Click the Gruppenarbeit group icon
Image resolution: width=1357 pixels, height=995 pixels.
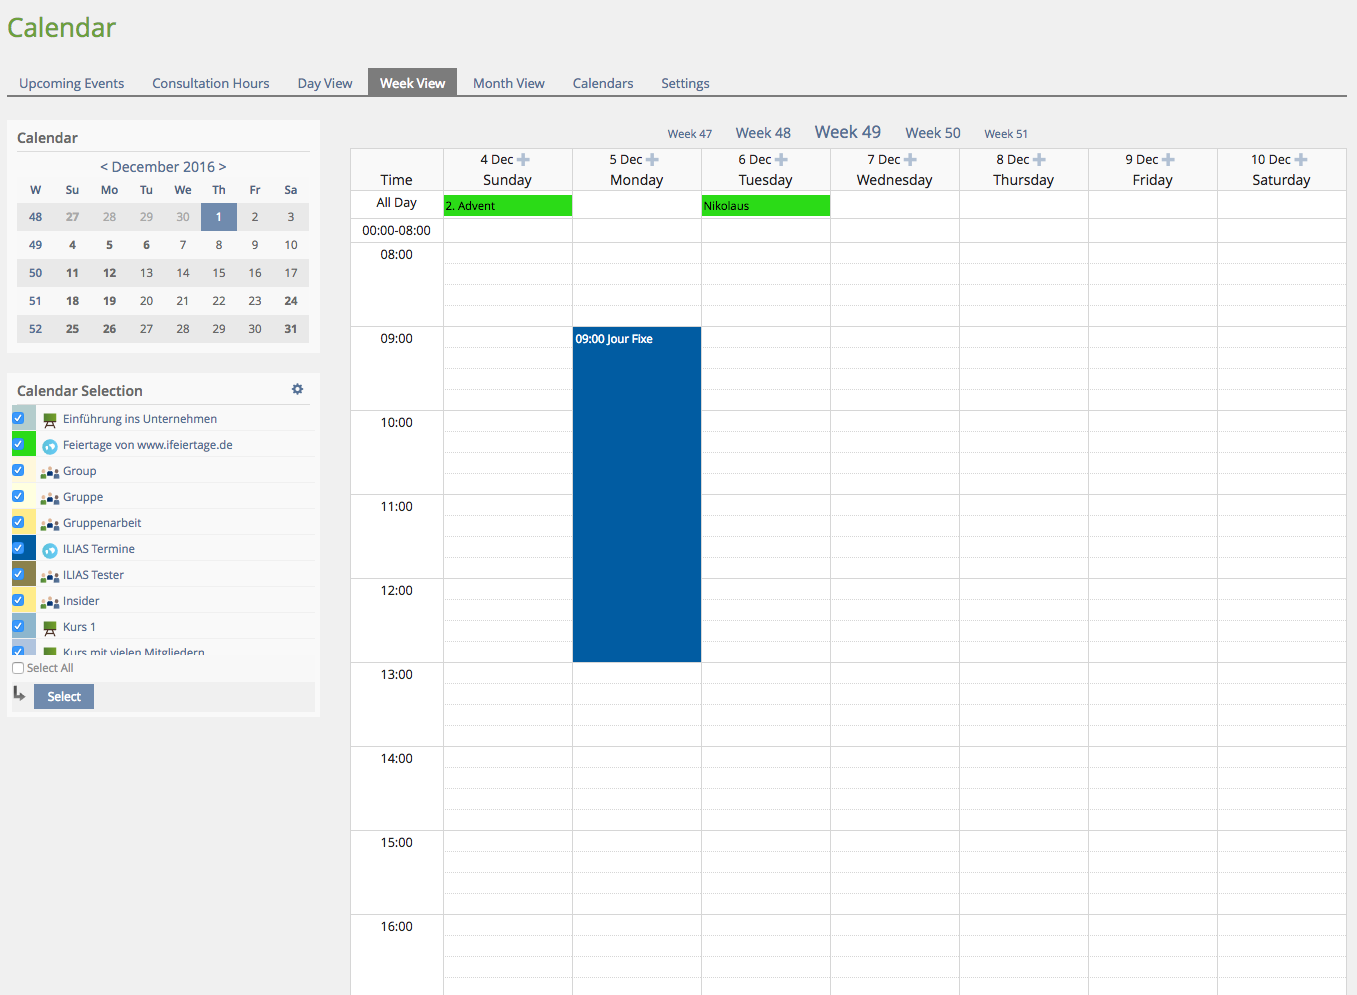pos(50,524)
